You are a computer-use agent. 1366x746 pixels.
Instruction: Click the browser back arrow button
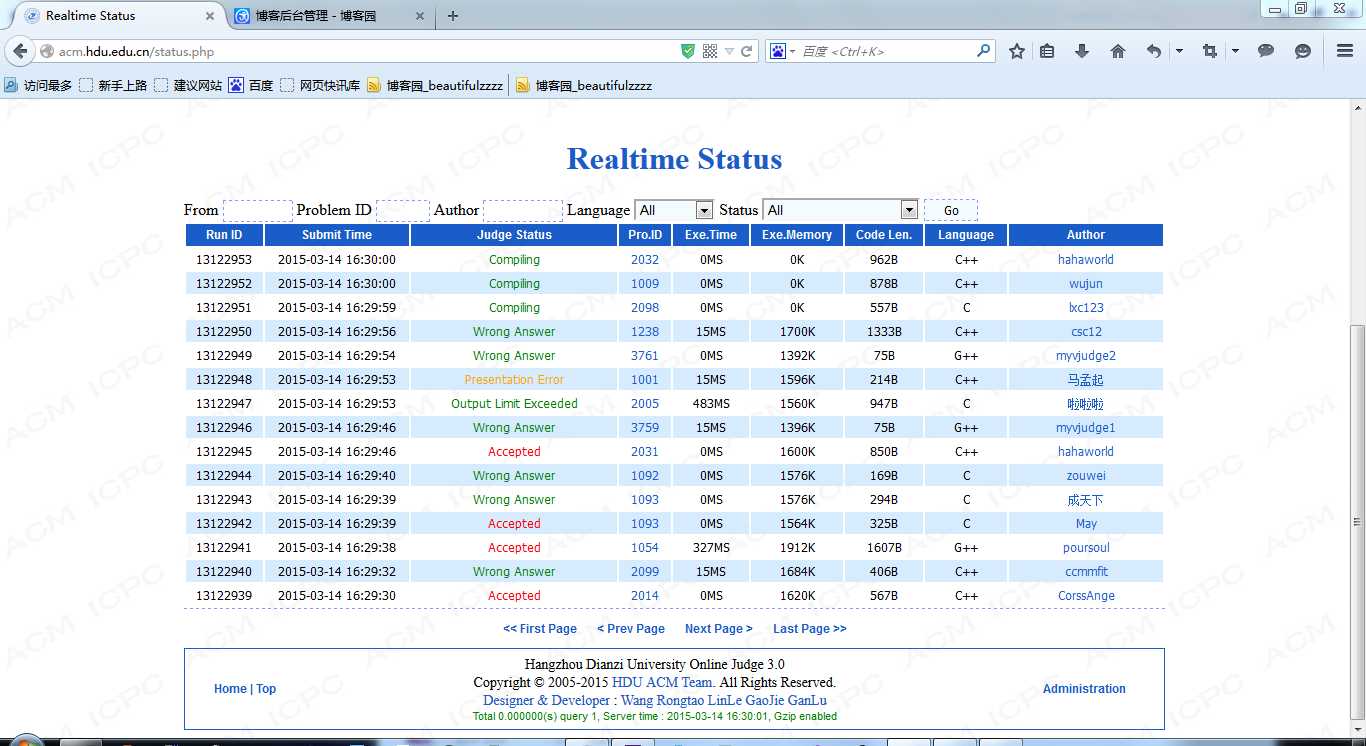coord(19,51)
